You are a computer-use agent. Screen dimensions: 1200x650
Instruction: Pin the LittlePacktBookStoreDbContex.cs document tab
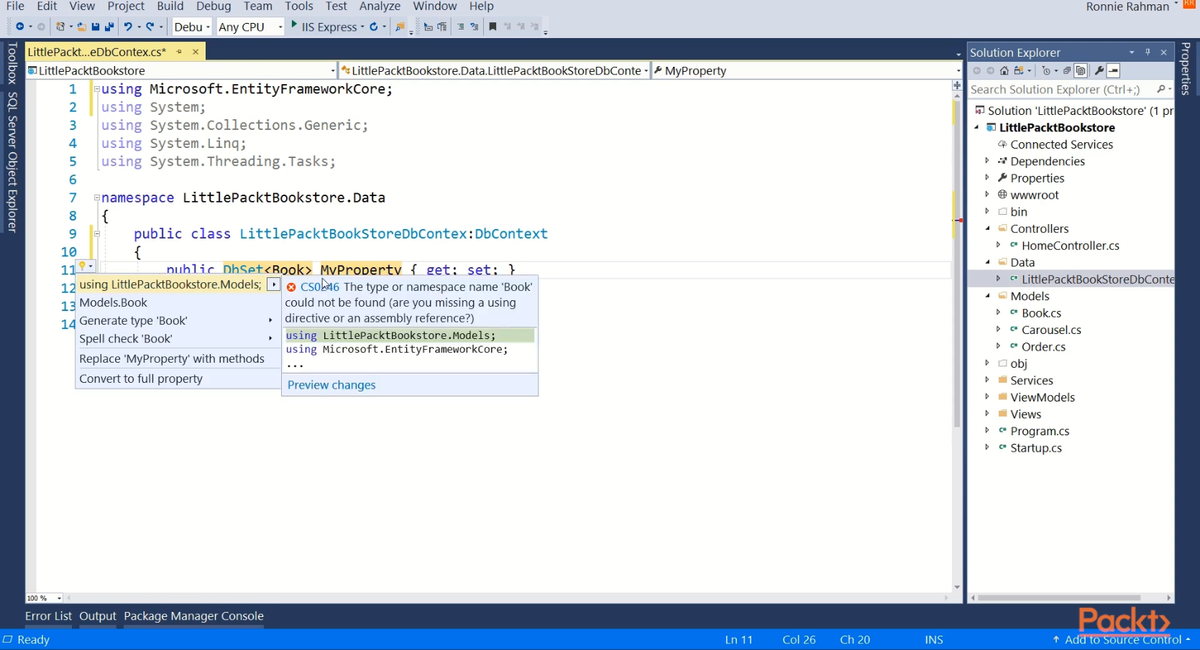pyautogui.click(x=179, y=51)
